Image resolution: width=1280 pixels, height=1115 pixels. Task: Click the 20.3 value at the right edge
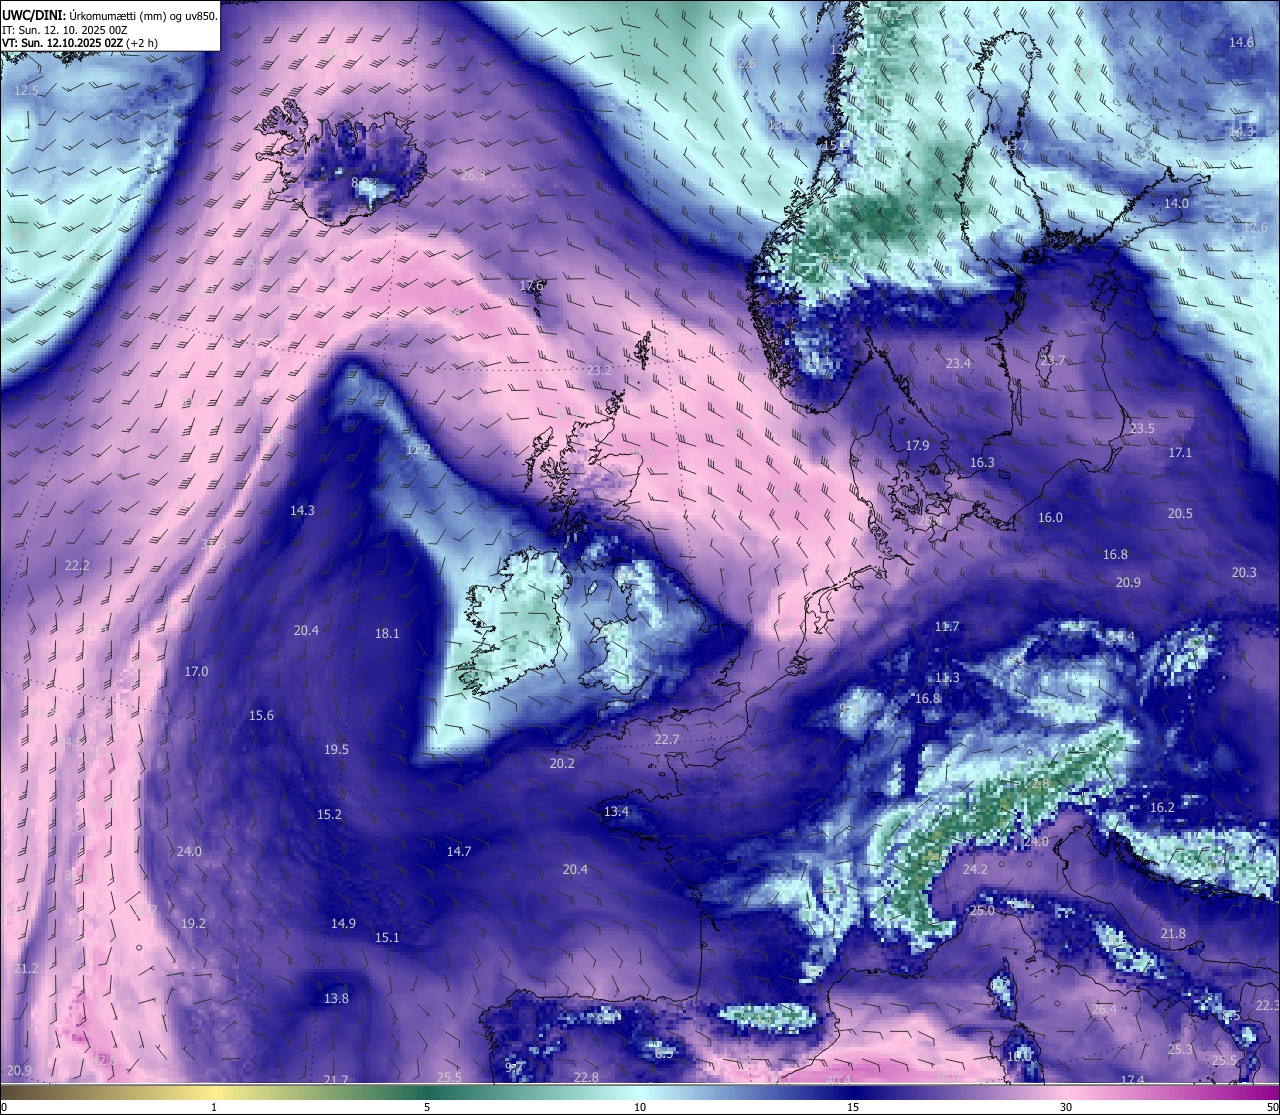(1244, 572)
